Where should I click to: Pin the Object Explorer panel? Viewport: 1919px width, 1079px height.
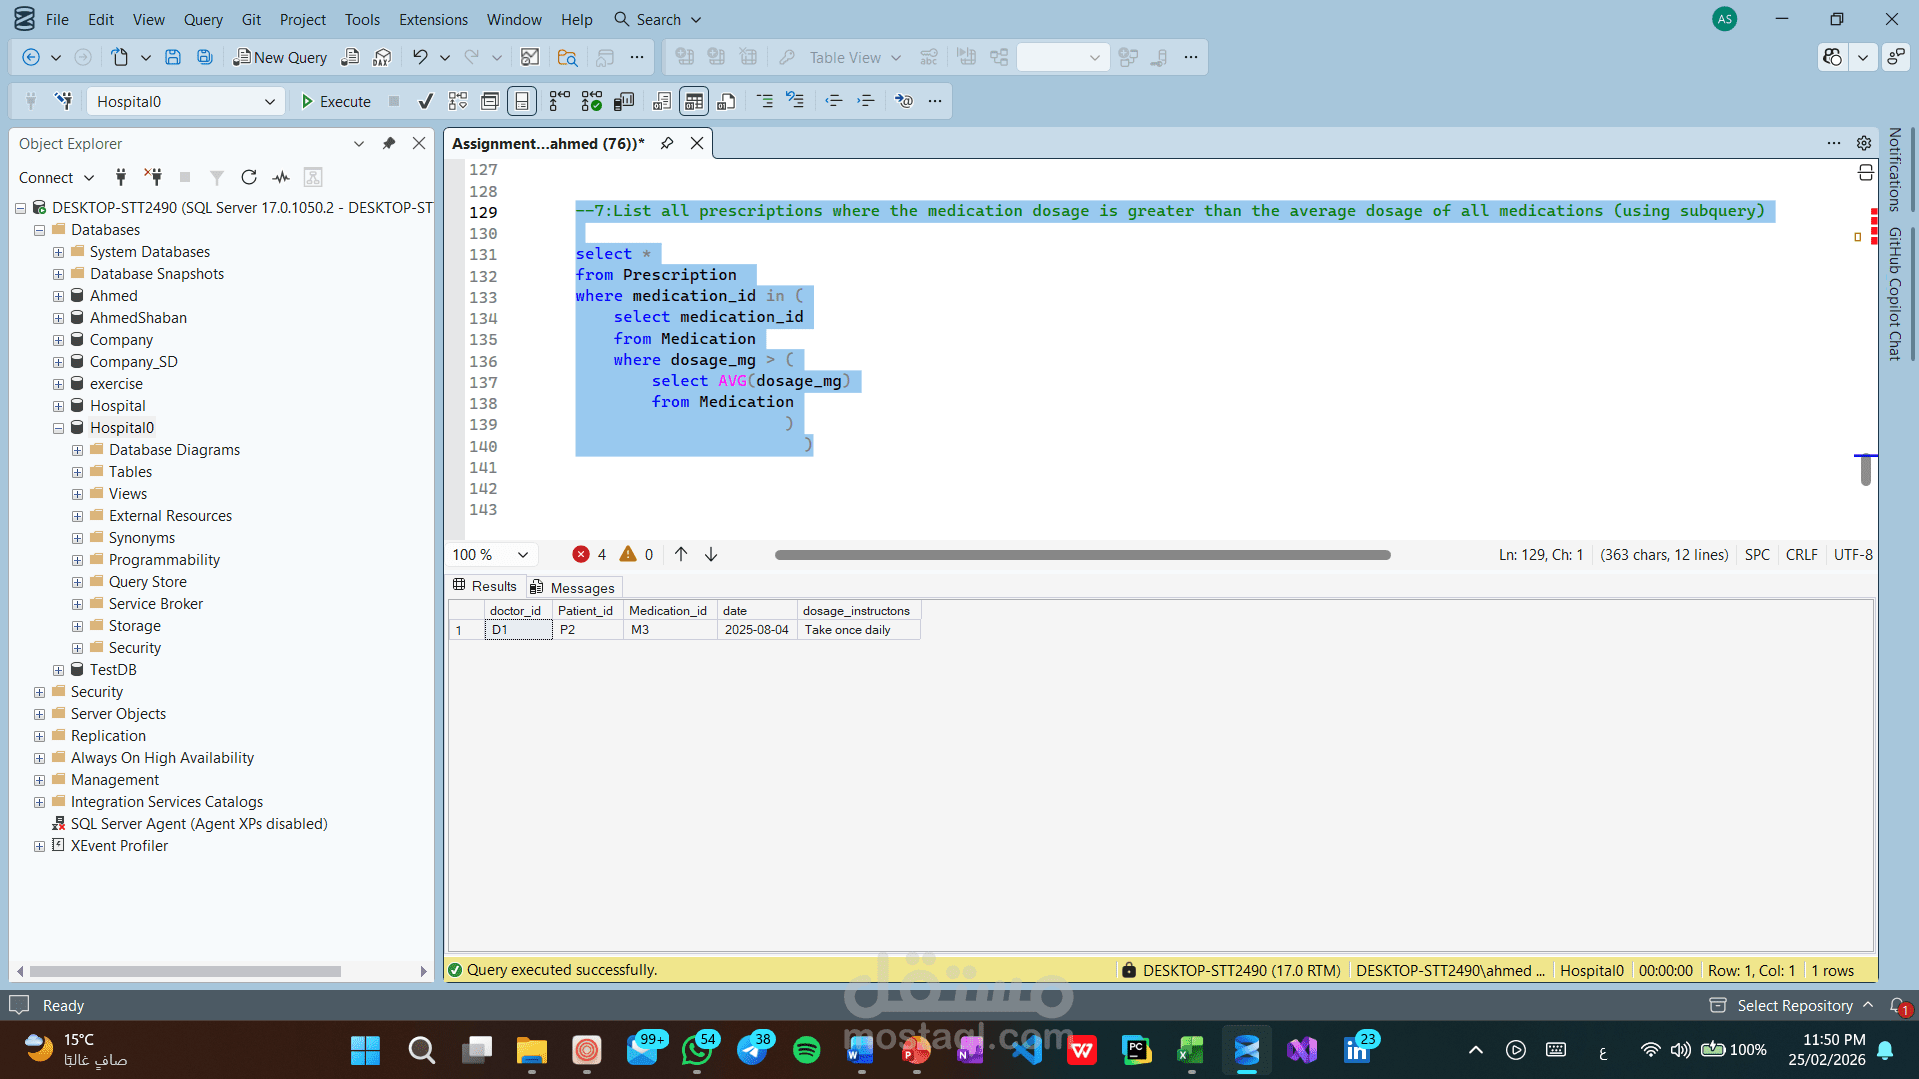(x=389, y=143)
